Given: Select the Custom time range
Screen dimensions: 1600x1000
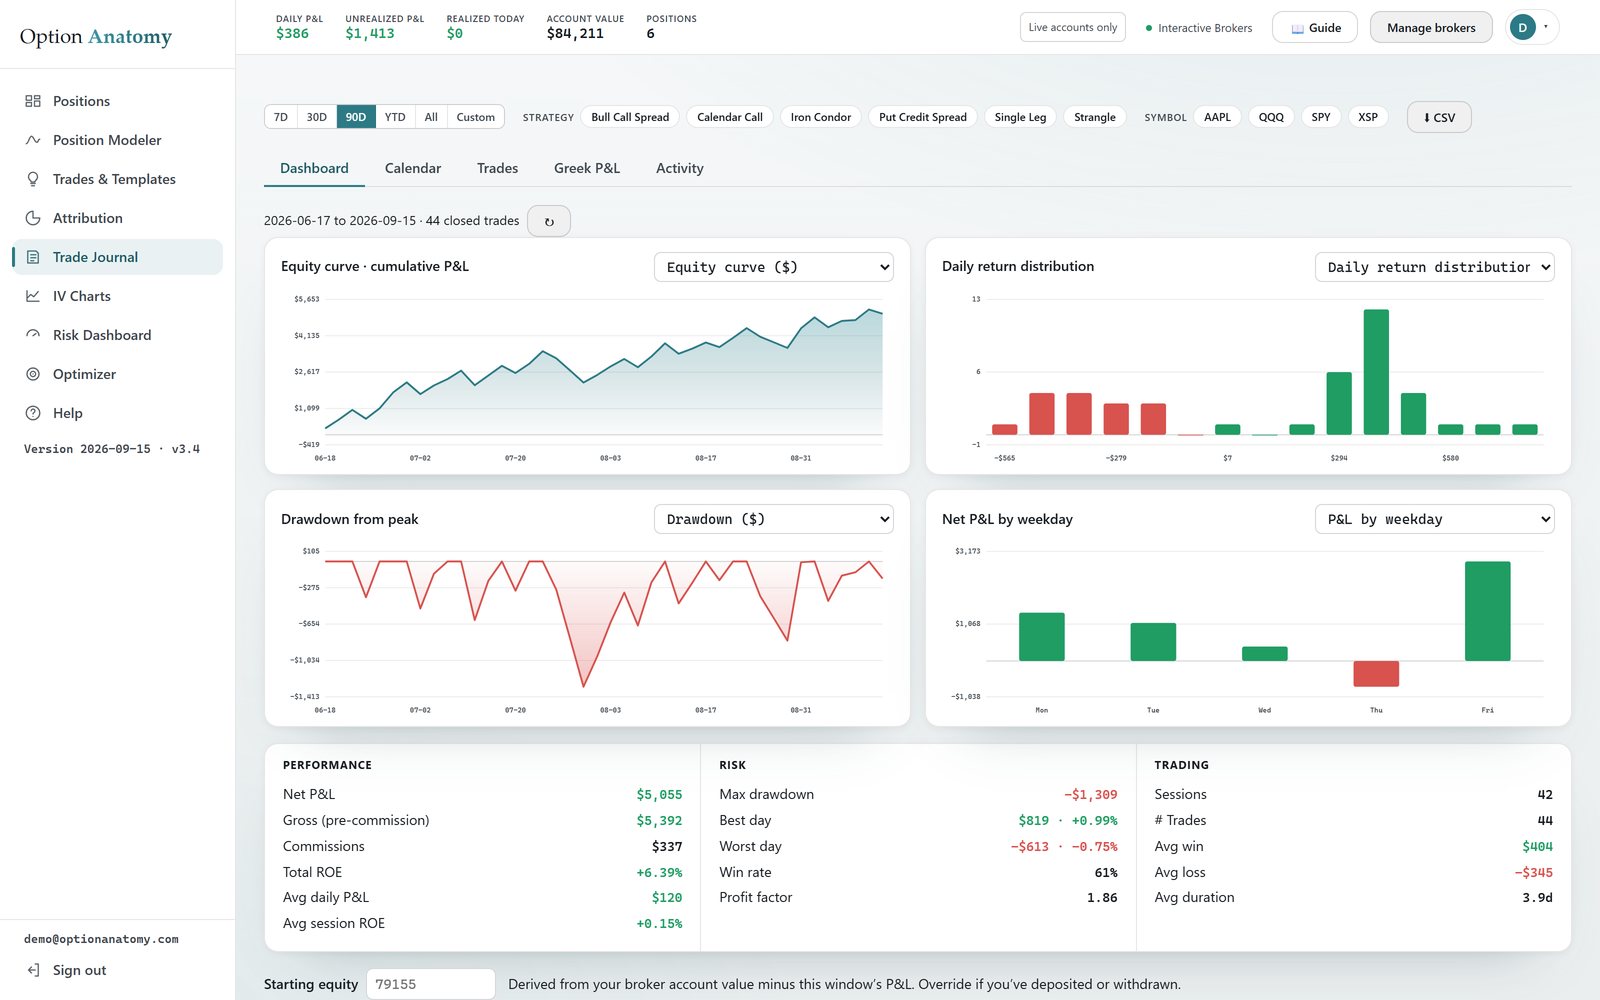Looking at the screenshot, I should click(x=476, y=117).
